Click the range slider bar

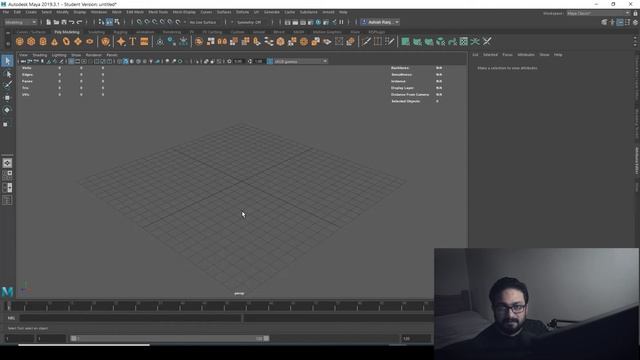(170, 338)
